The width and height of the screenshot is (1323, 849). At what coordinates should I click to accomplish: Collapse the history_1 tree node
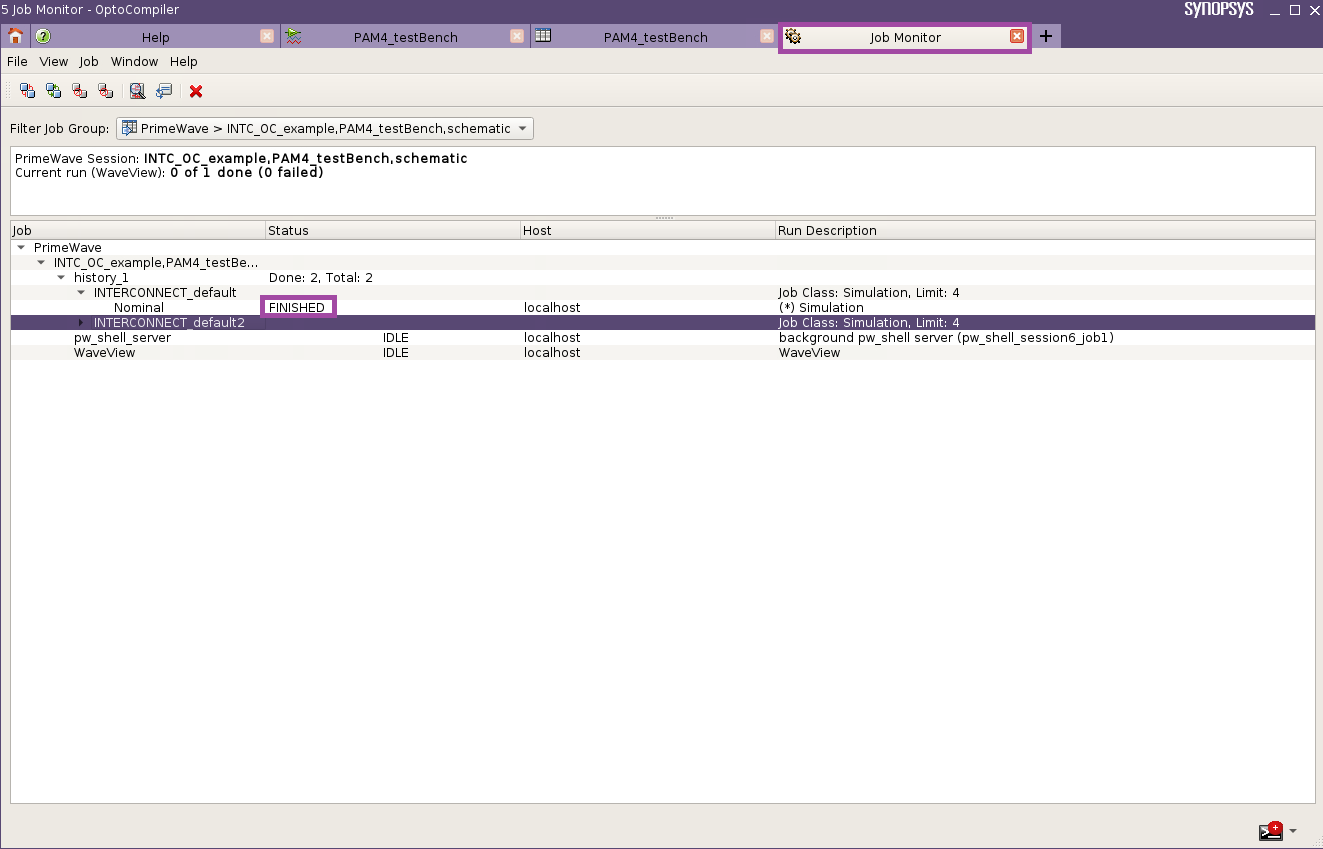[x=61, y=277]
